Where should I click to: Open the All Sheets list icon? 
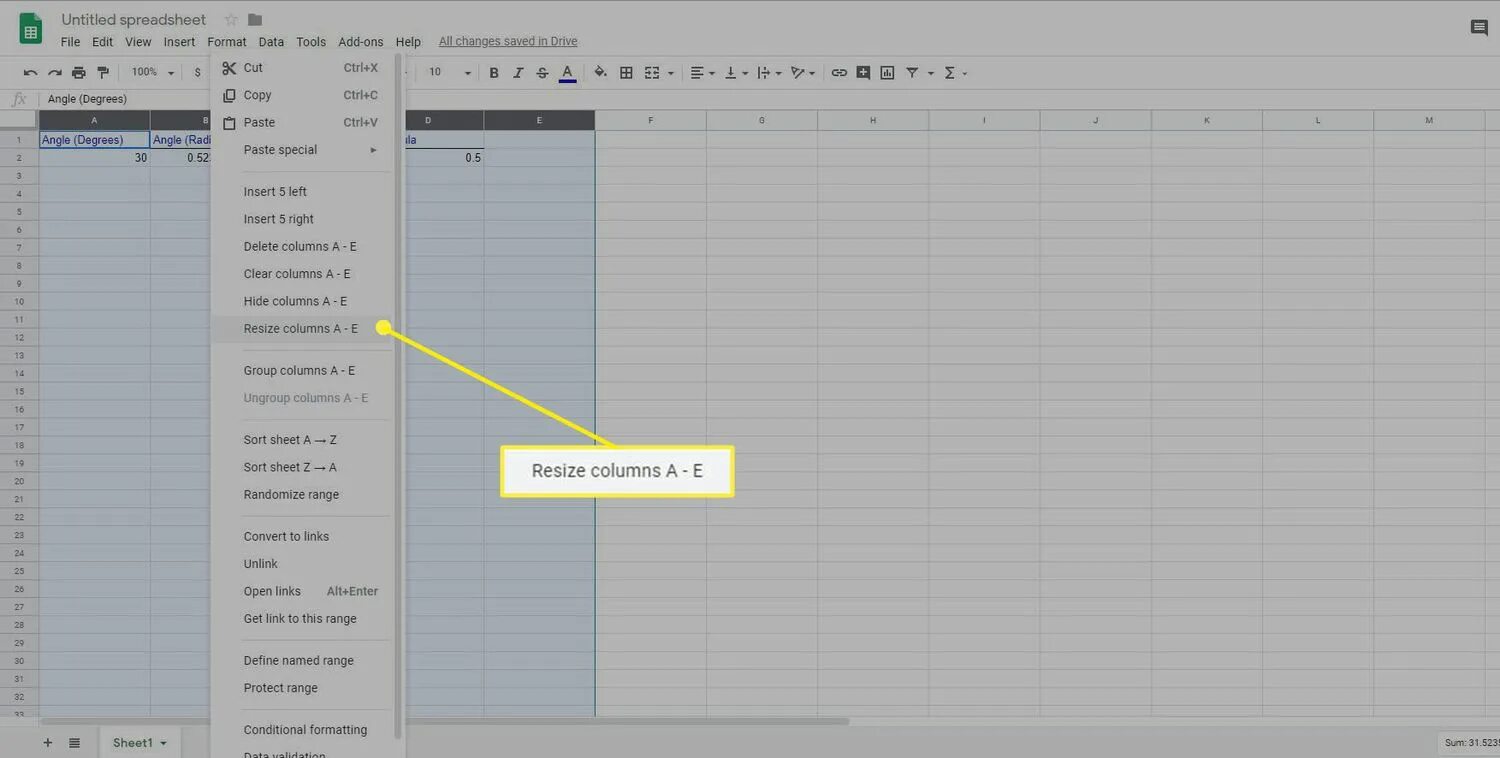[74, 743]
